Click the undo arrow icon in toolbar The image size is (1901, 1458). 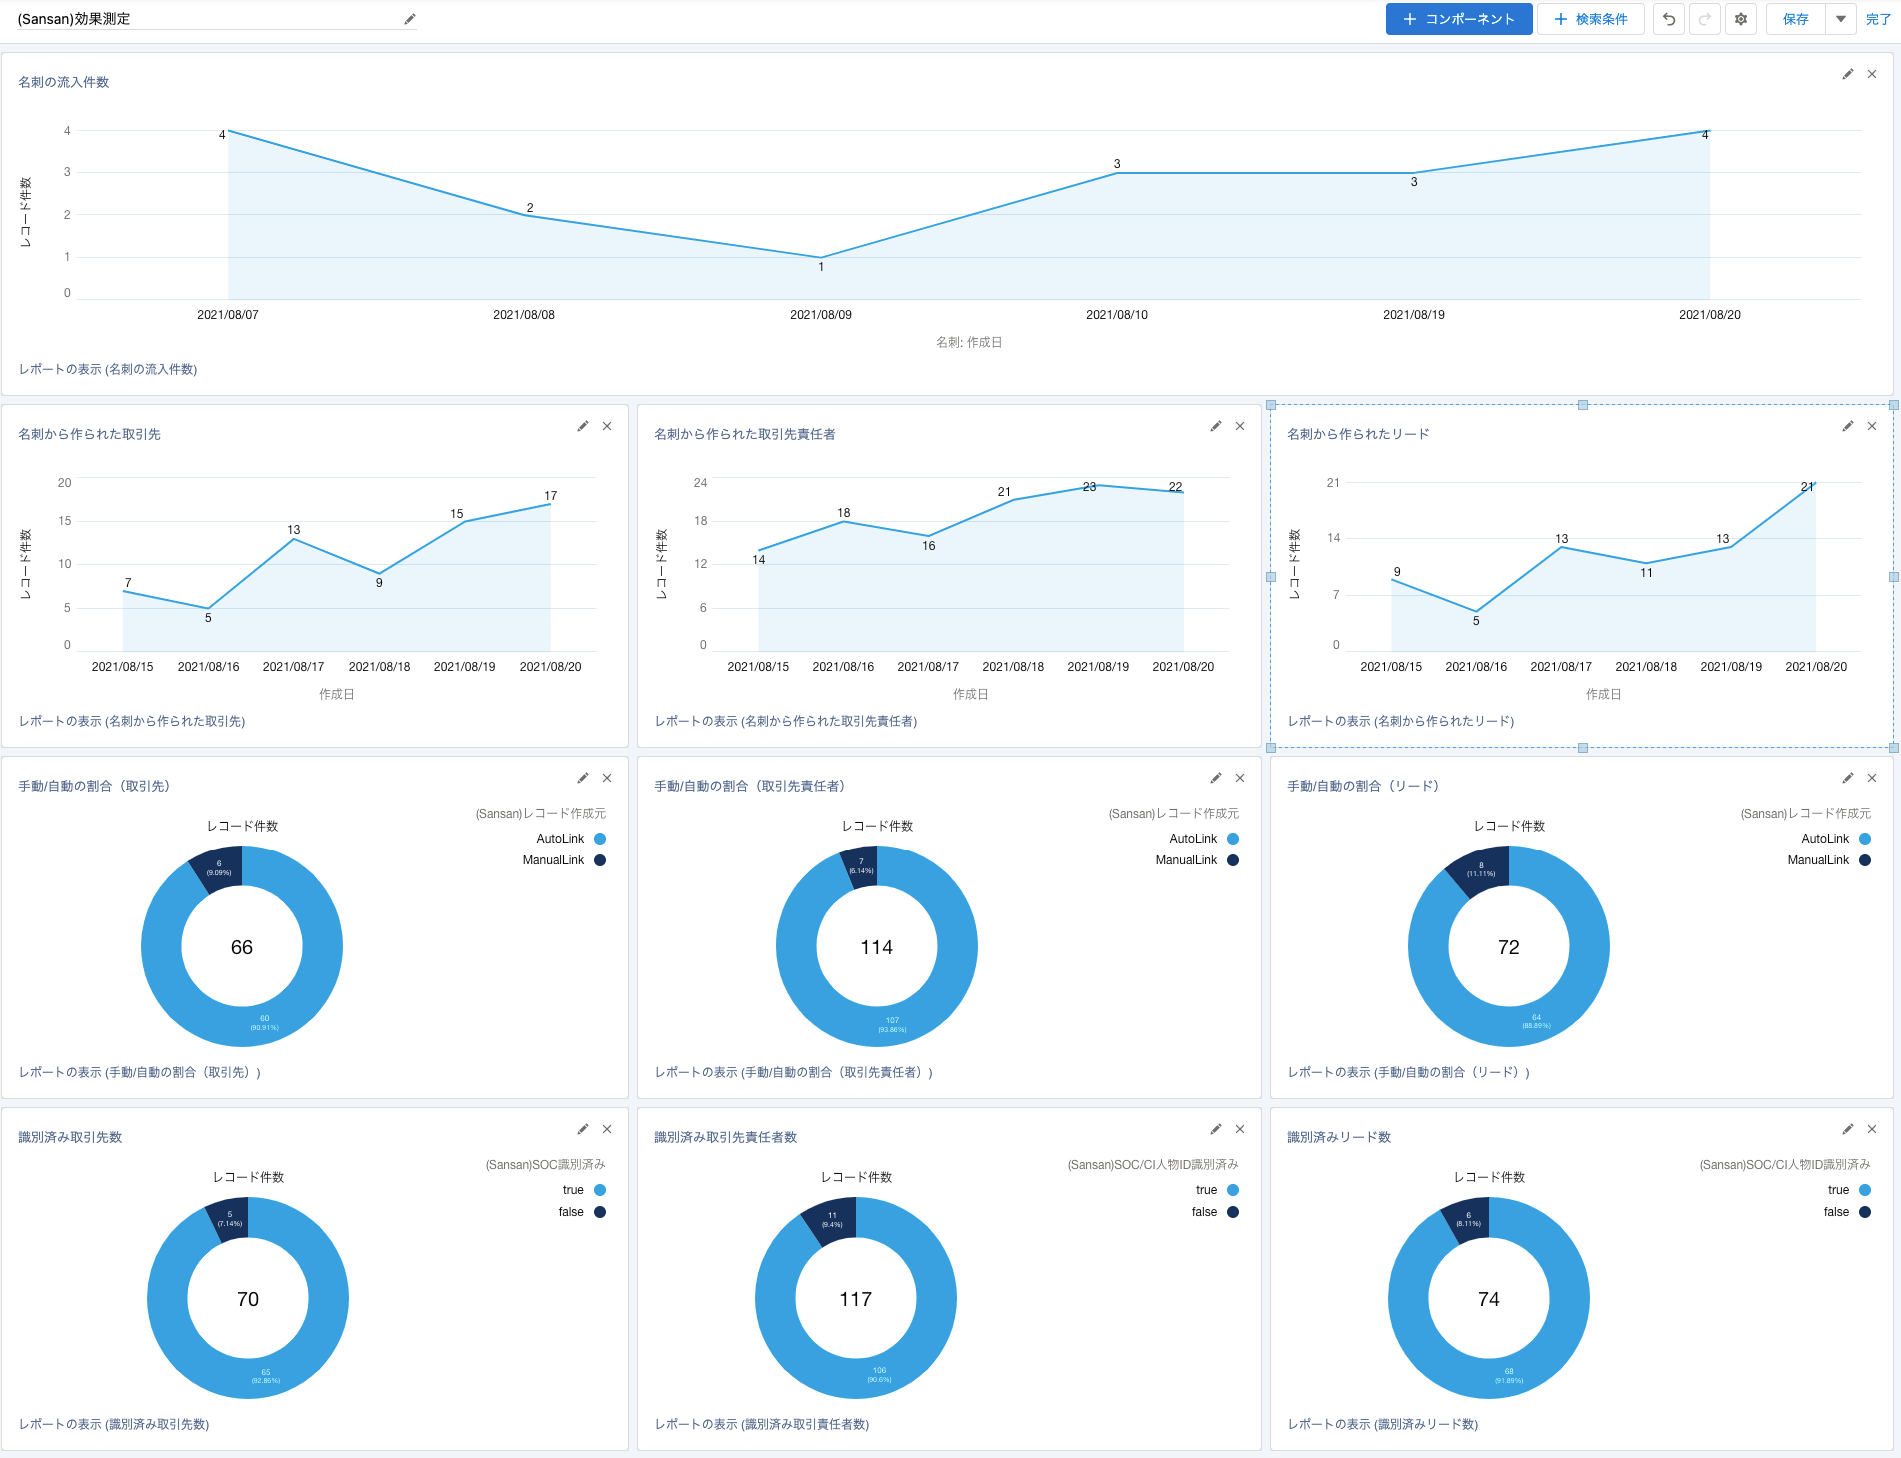[x=1669, y=19]
